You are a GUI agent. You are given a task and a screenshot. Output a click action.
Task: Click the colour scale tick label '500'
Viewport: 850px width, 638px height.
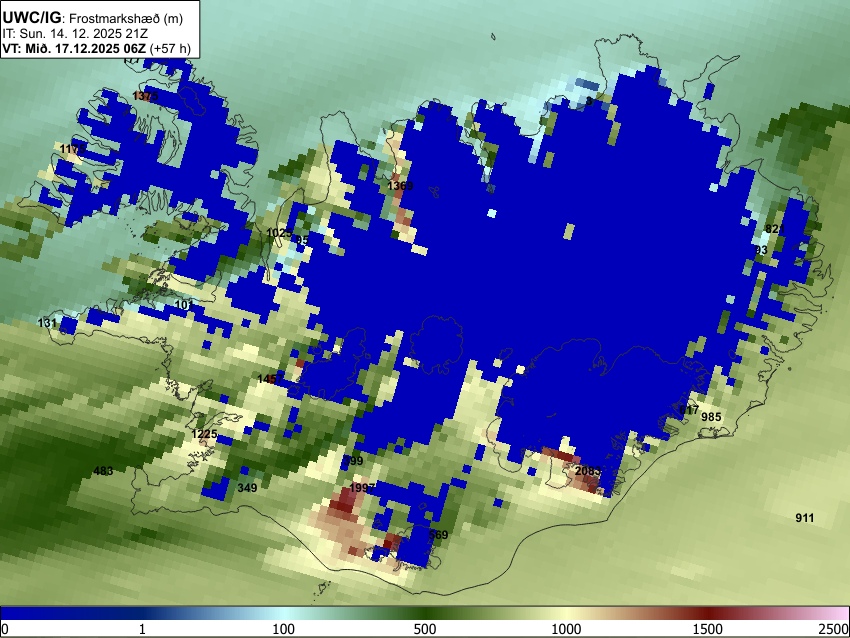pyautogui.click(x=424, y=629)
